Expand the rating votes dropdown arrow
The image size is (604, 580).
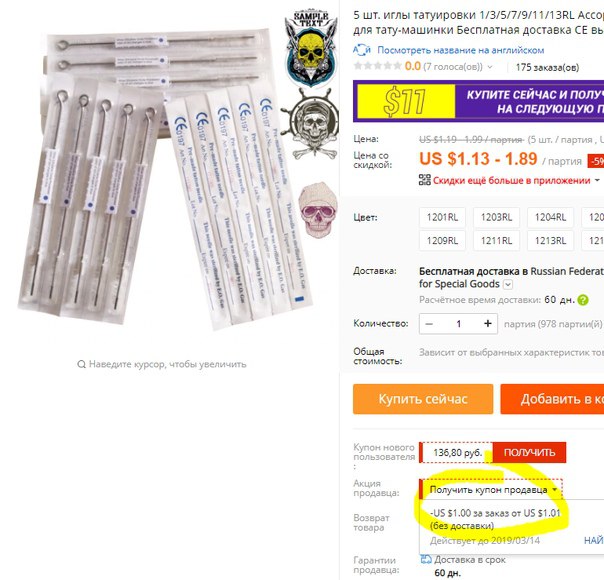[x=490, y=67]
